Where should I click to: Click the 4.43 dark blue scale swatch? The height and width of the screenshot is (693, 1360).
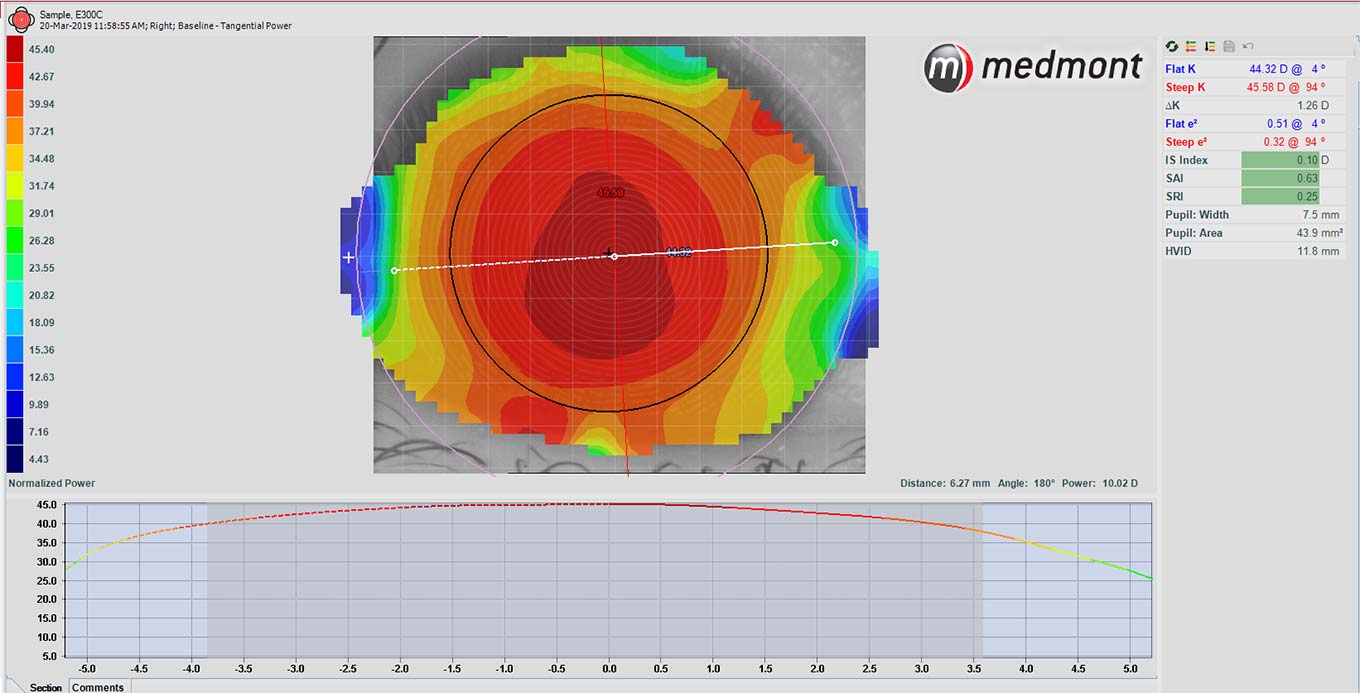pyautogui.click(x=16, y=459)
